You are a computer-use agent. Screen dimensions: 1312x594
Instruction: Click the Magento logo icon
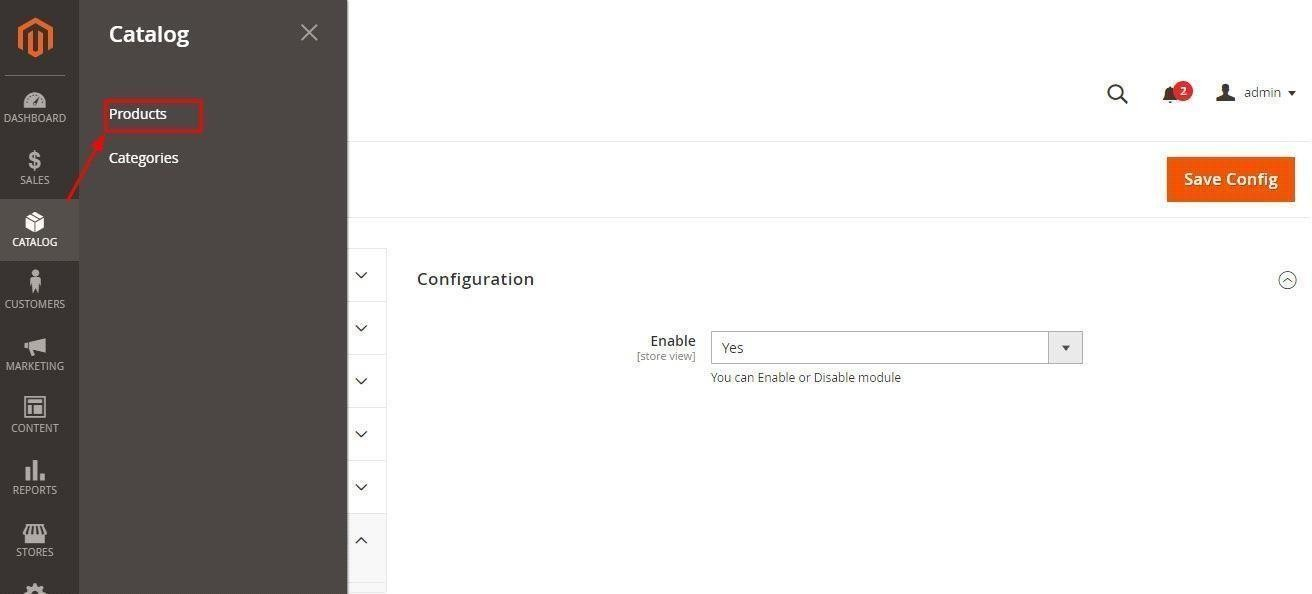tap(35, 38)
